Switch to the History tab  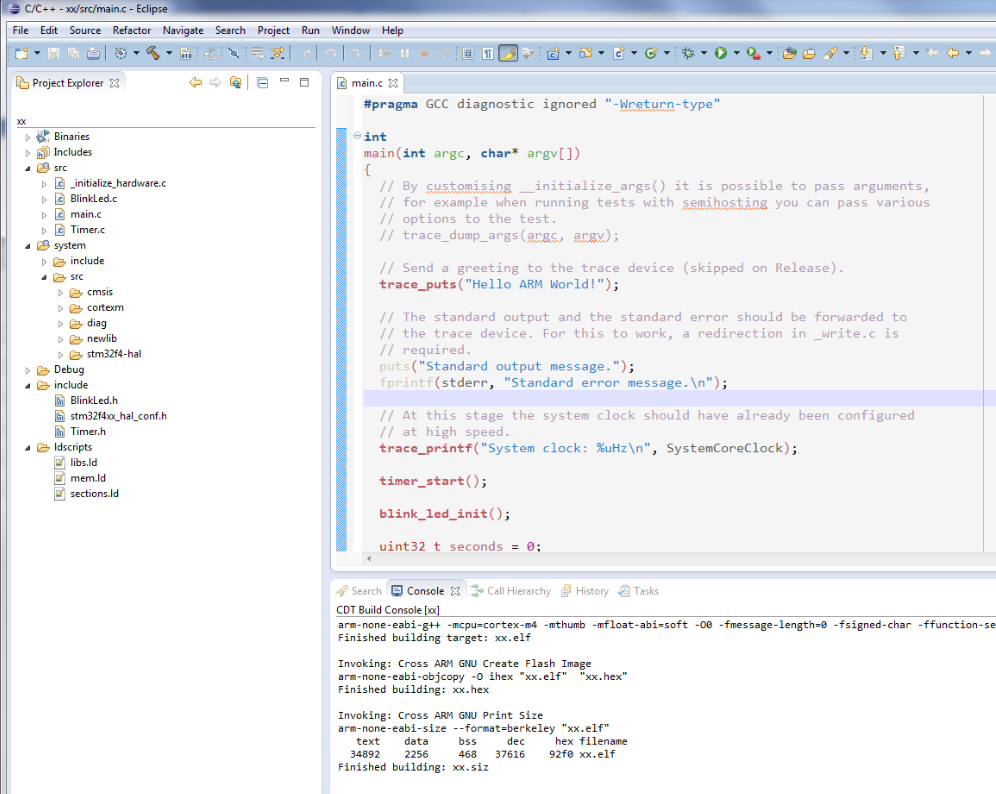pyautogui.click(x=585, y=591)
